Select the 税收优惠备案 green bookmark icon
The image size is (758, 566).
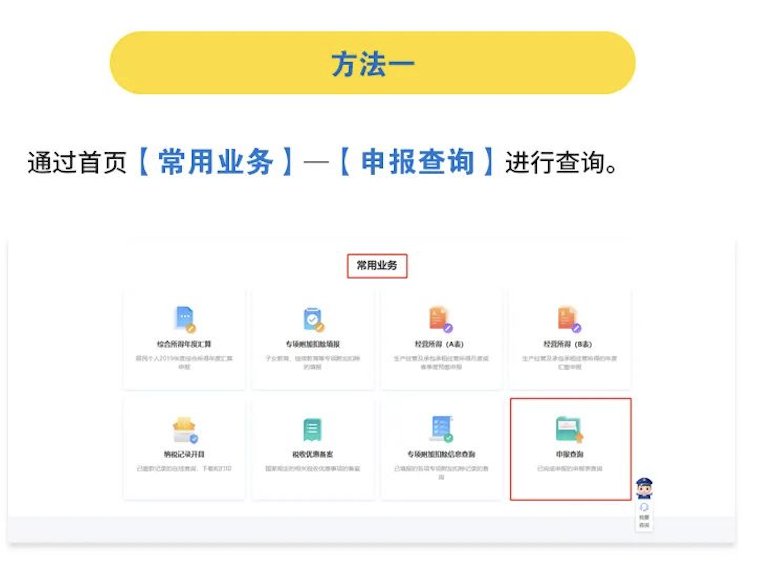tap(313, 429)
